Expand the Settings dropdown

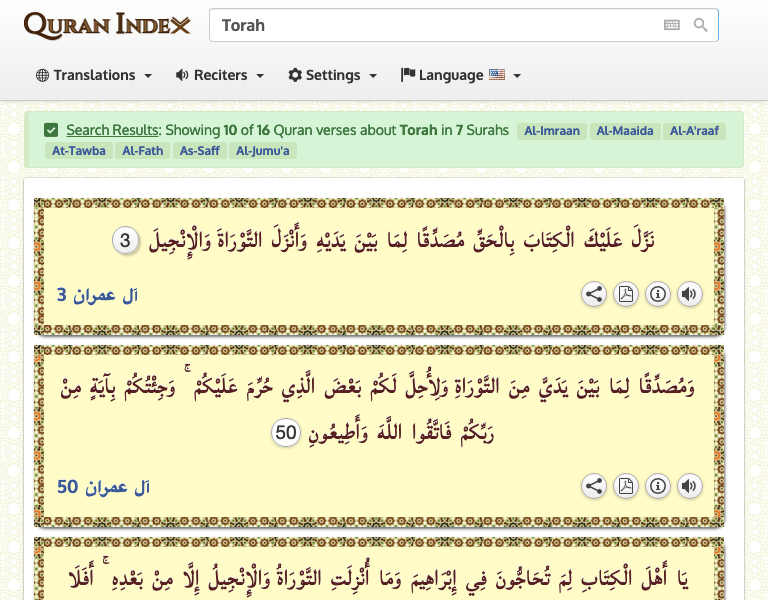pos(332,75)
